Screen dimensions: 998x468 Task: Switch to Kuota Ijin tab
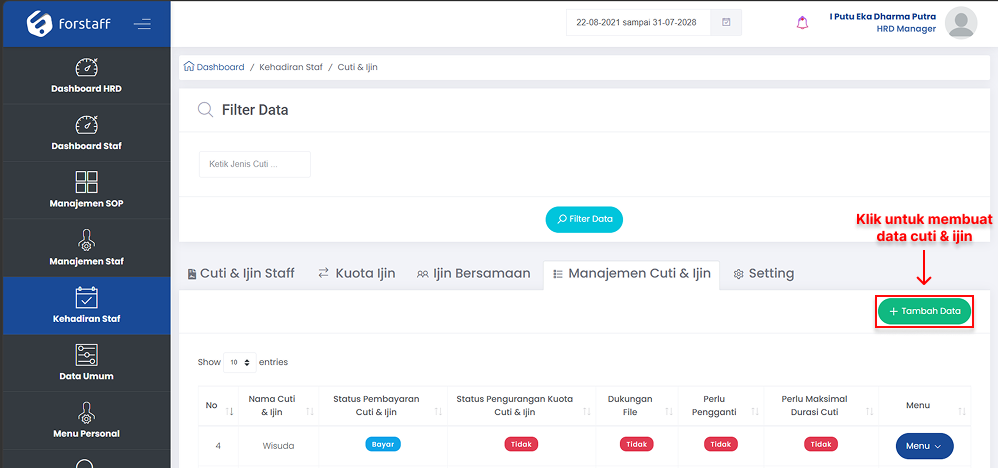pyautogui.click(x=357, y=274)
